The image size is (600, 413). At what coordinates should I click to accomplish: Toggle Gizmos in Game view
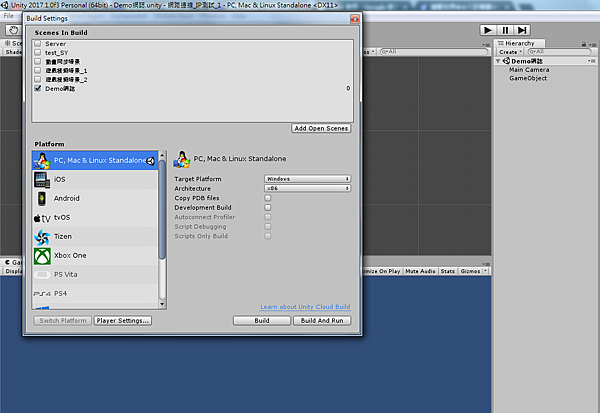470,271
